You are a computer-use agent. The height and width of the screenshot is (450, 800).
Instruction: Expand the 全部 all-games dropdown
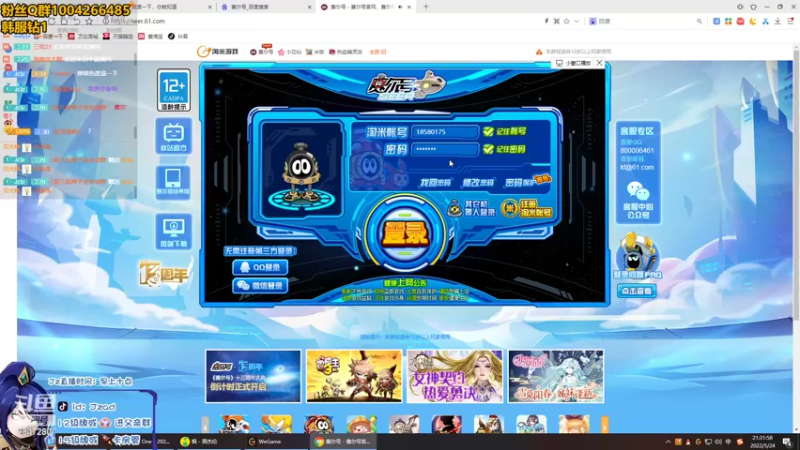pyautogui.click(x=378, y=52)
